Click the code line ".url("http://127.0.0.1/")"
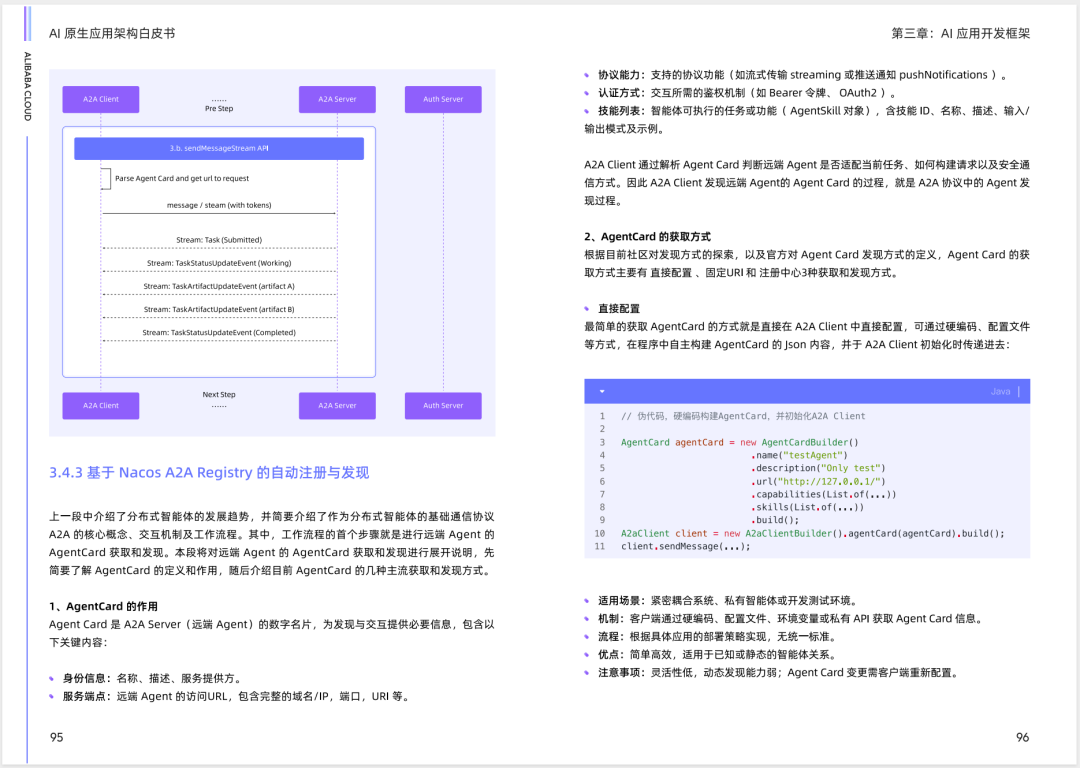 [818, 481]
